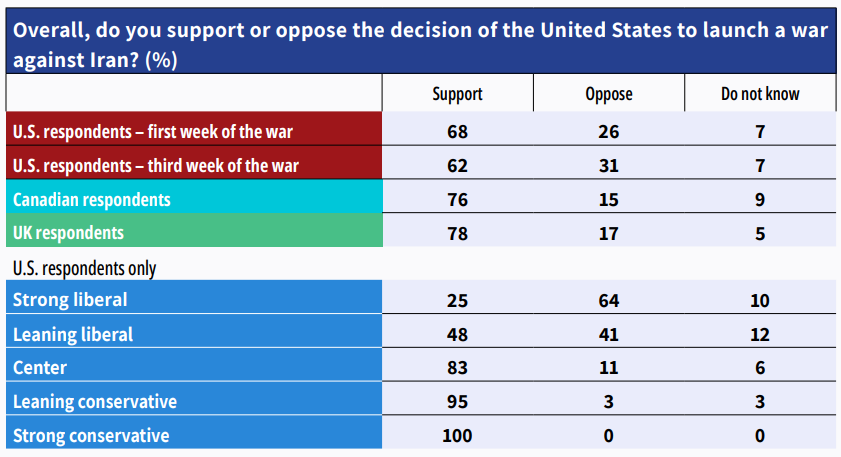Click the U.S. respondents first week row label
Image resolution: width=841 pixels, height=457 pixels.
(152, 130)
